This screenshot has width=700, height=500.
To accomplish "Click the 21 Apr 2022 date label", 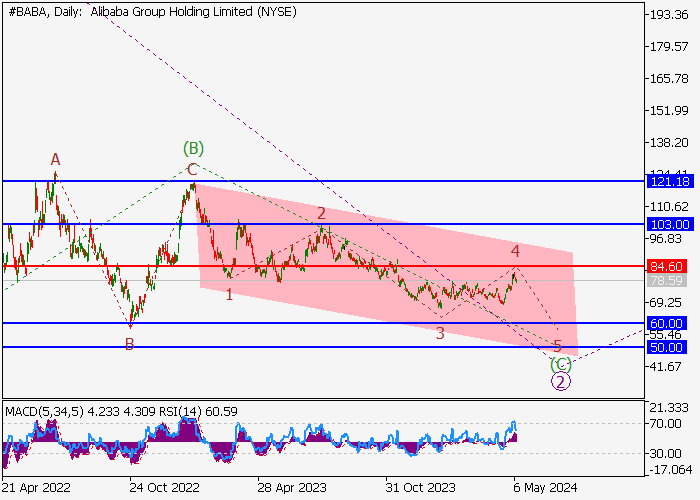I will [x=37, y=487].
